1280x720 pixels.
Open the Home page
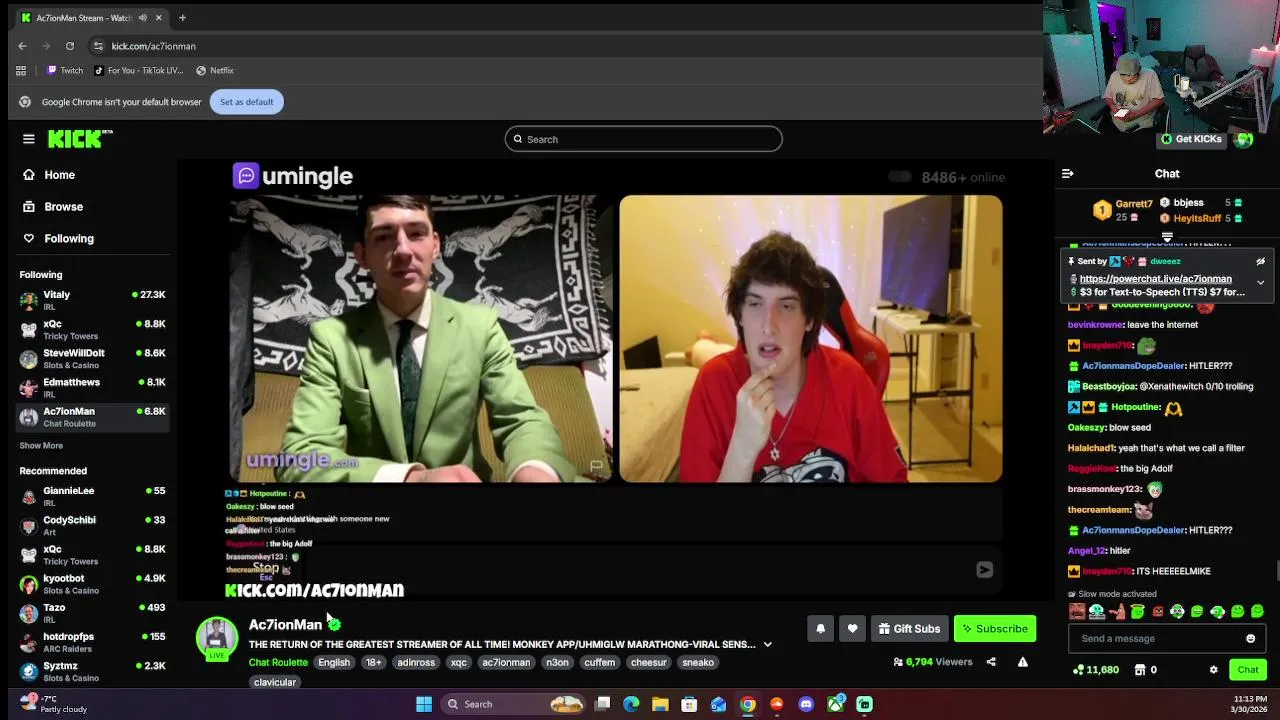(59, 175)
